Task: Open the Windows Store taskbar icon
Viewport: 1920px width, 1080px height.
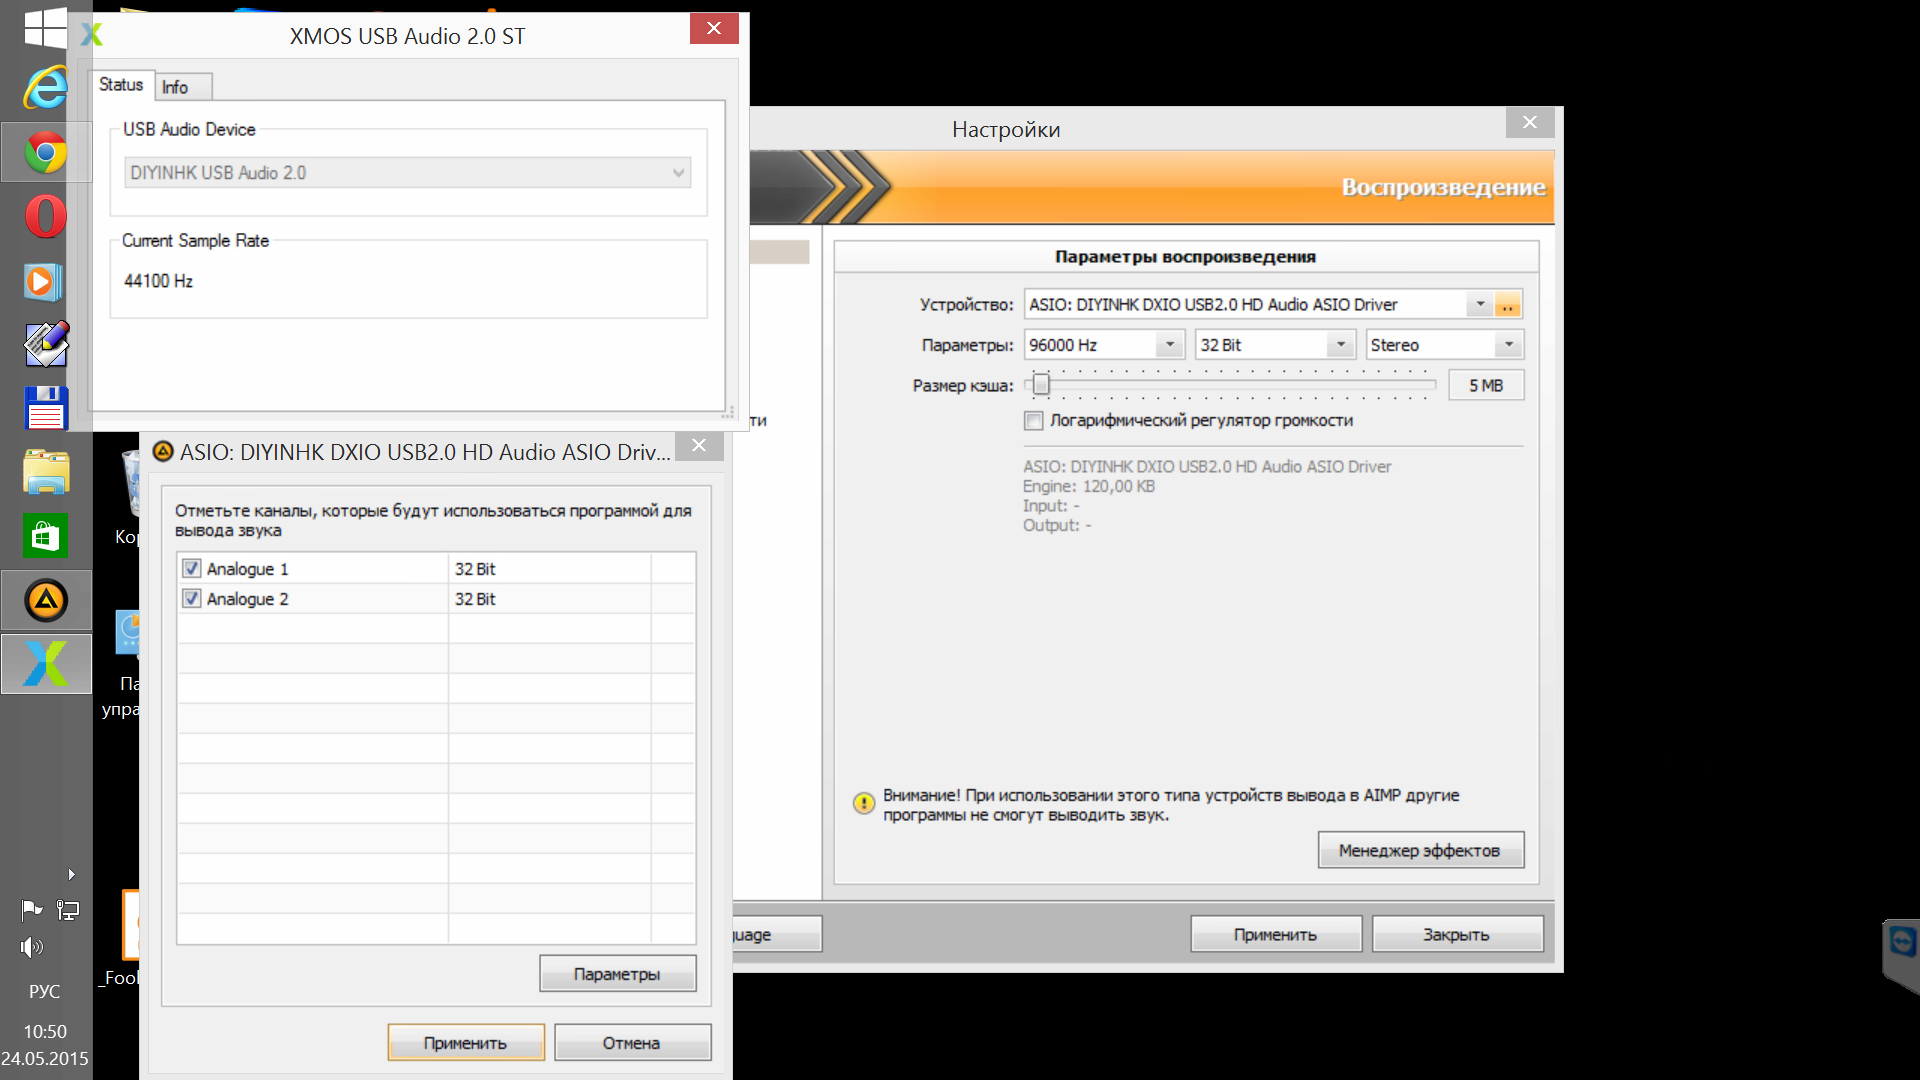Action: 45,536
